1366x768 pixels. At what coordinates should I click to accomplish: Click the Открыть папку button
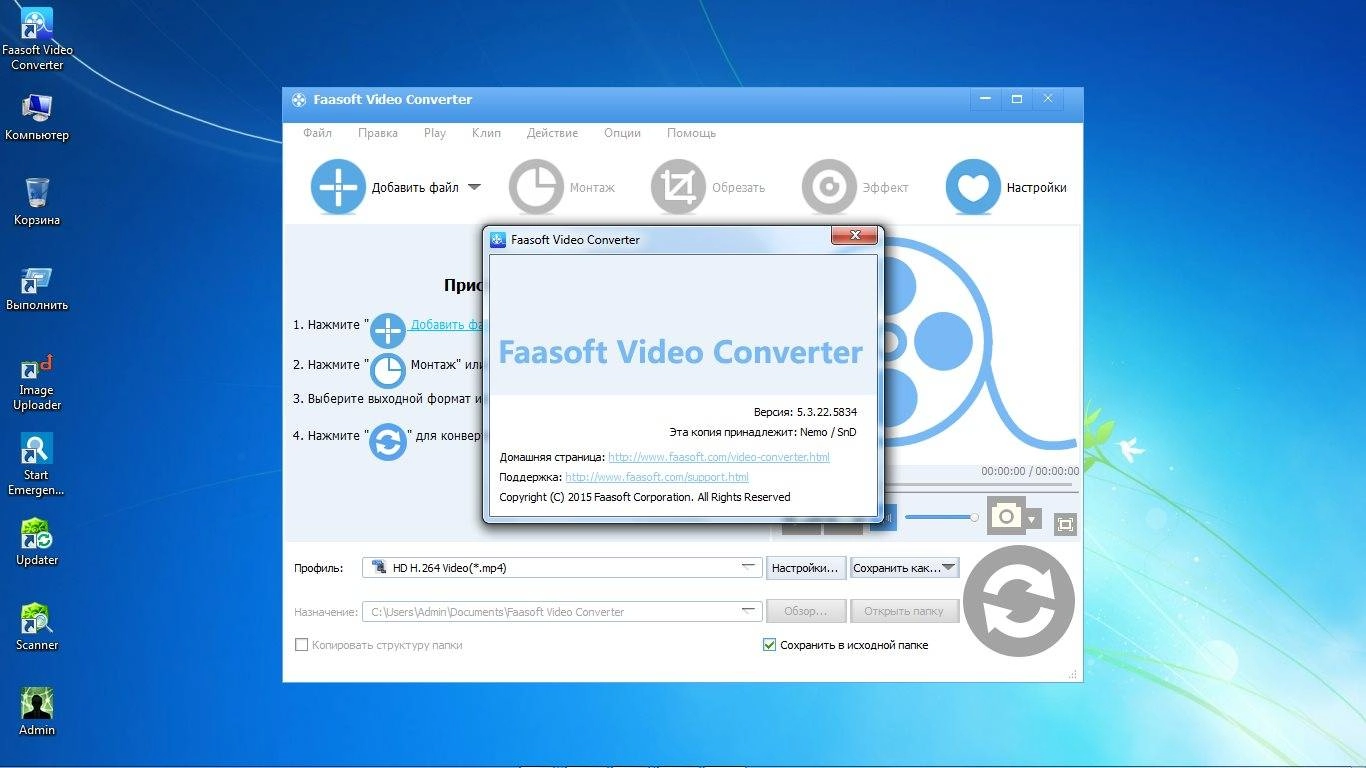(904, 611)
